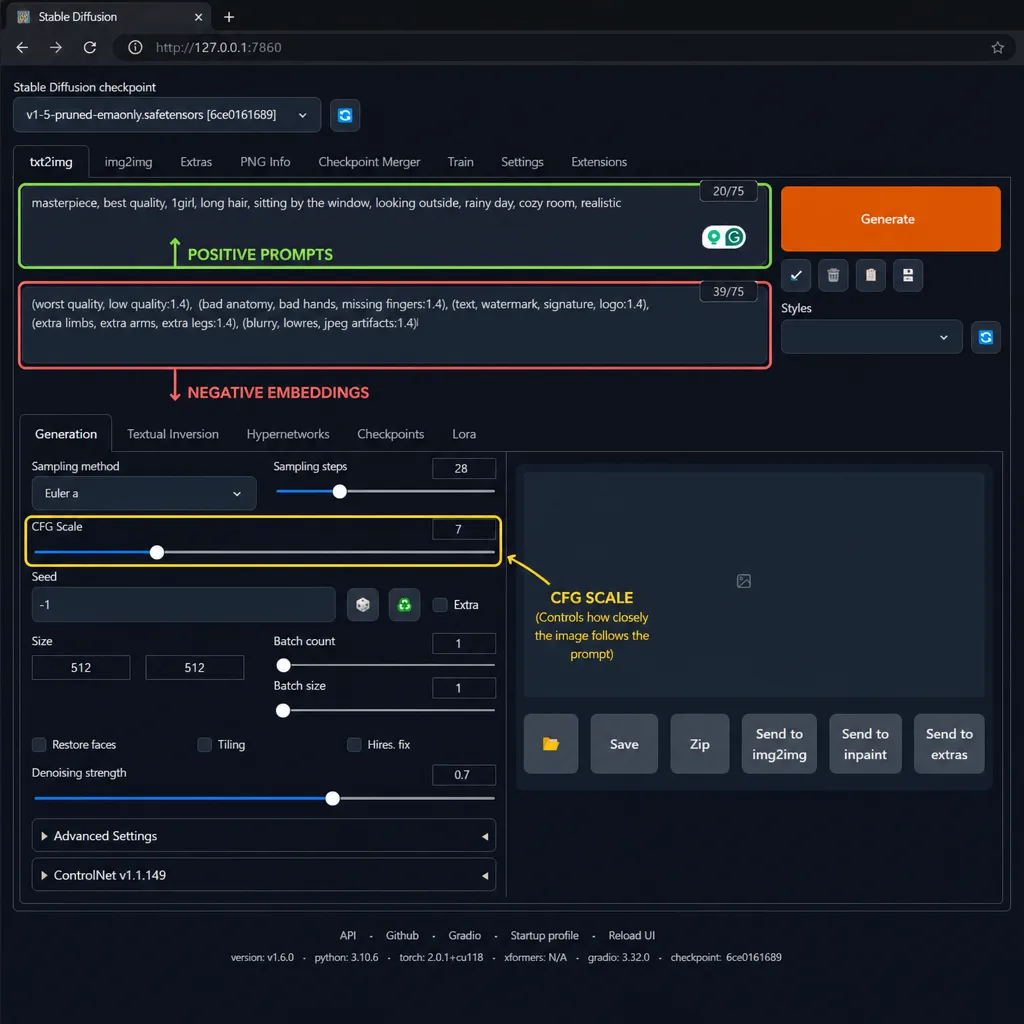Open the Lora sub-tab
1024x1024 pixels.
click(464, 434)
